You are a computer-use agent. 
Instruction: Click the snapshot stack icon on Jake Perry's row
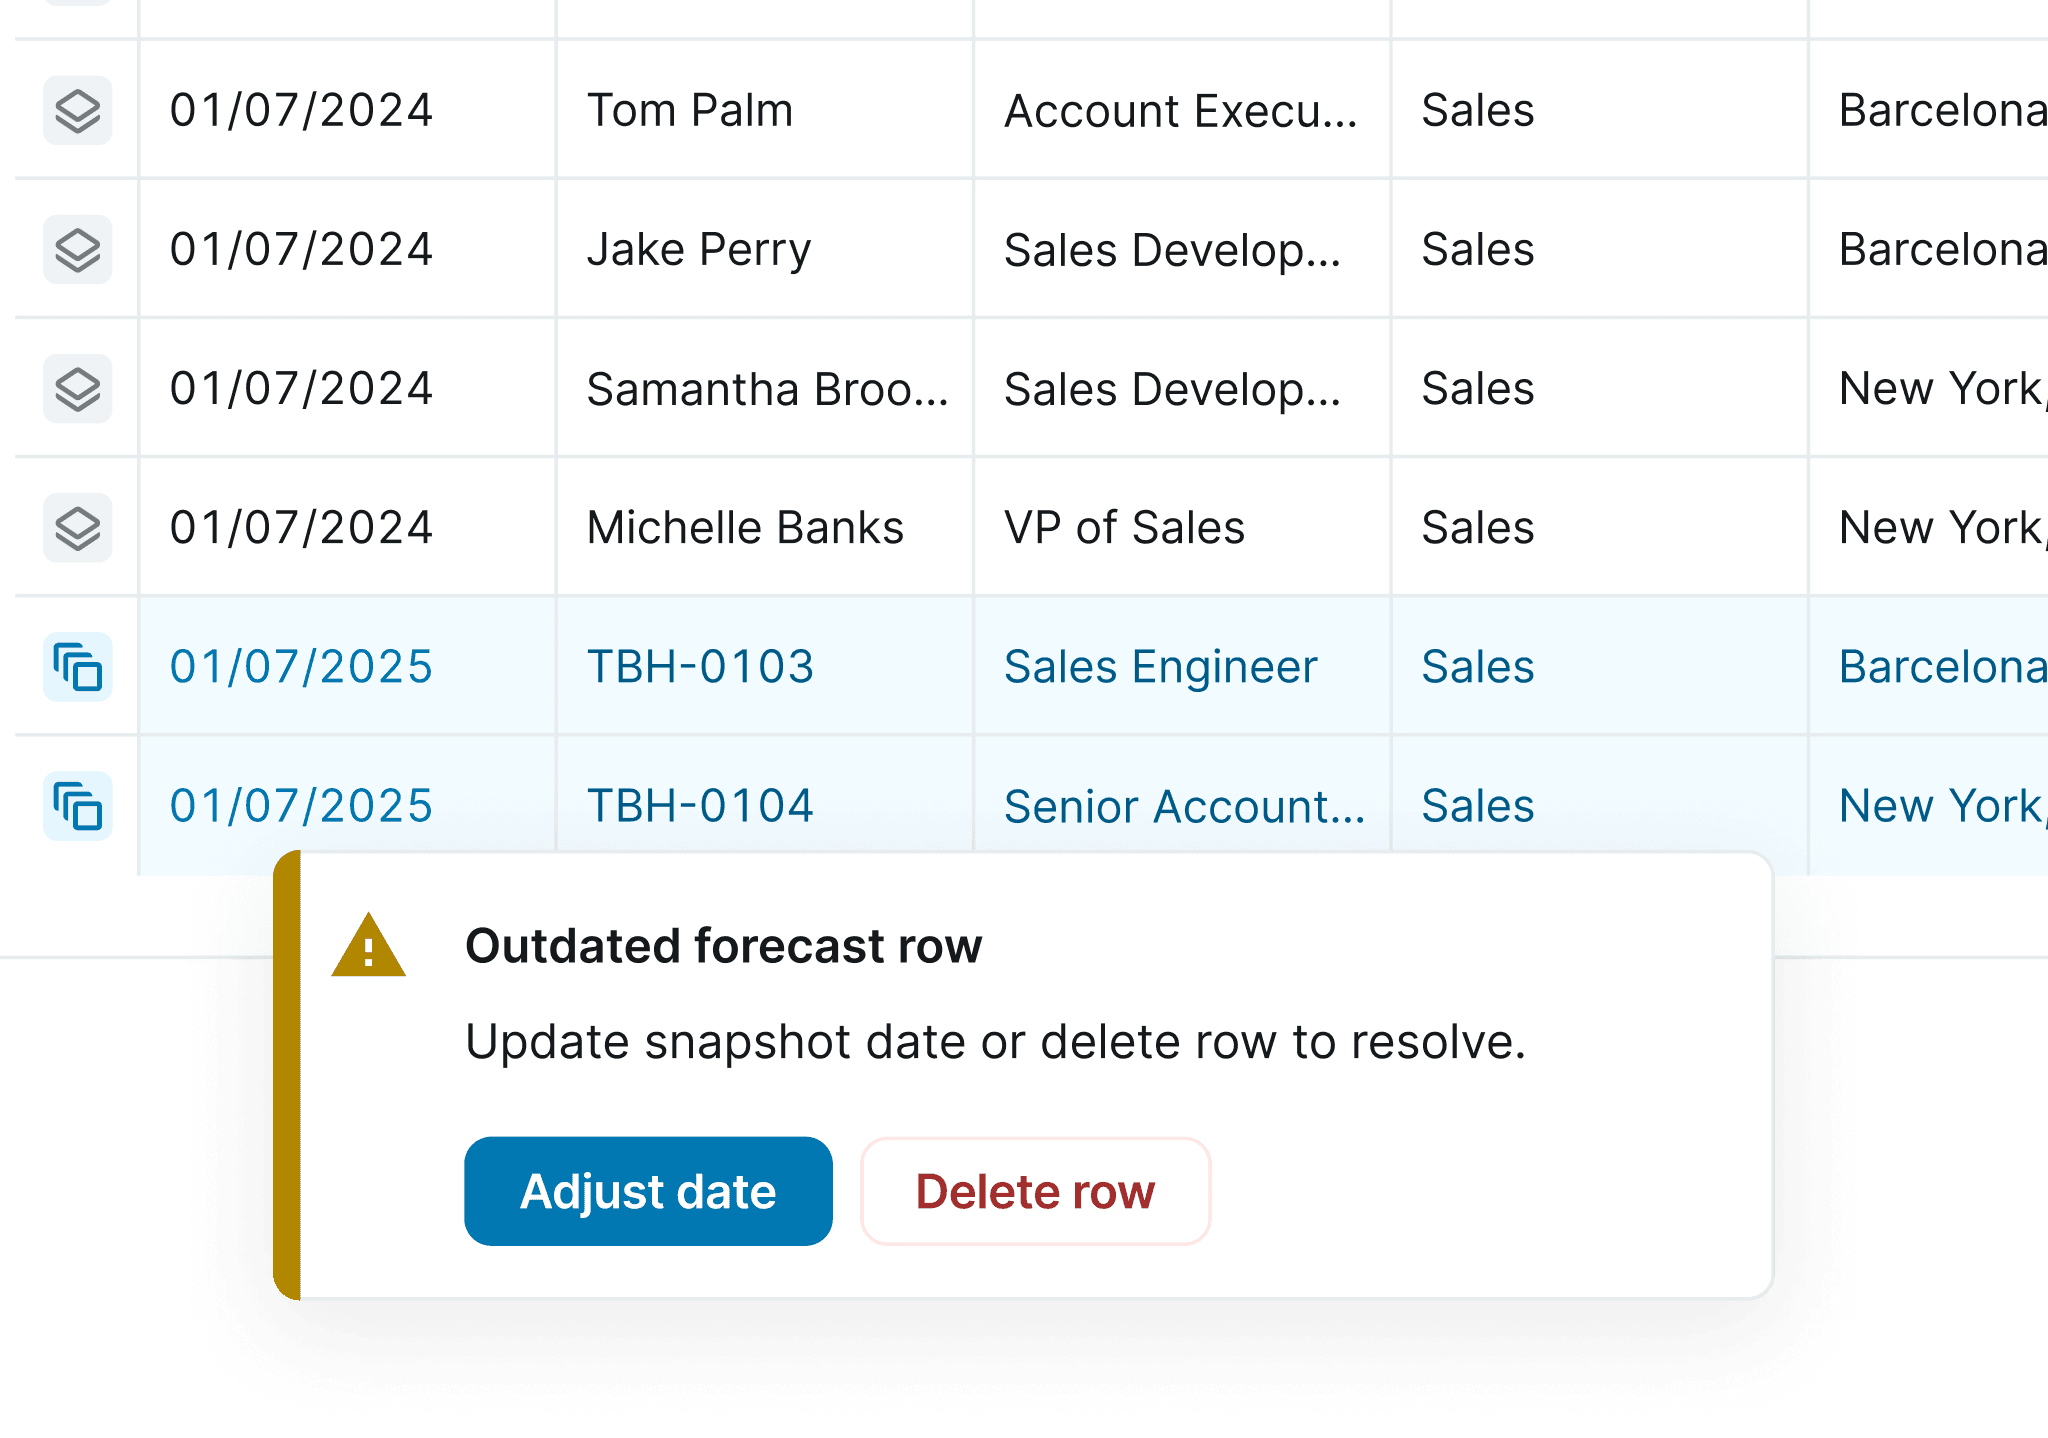[78, 249]
